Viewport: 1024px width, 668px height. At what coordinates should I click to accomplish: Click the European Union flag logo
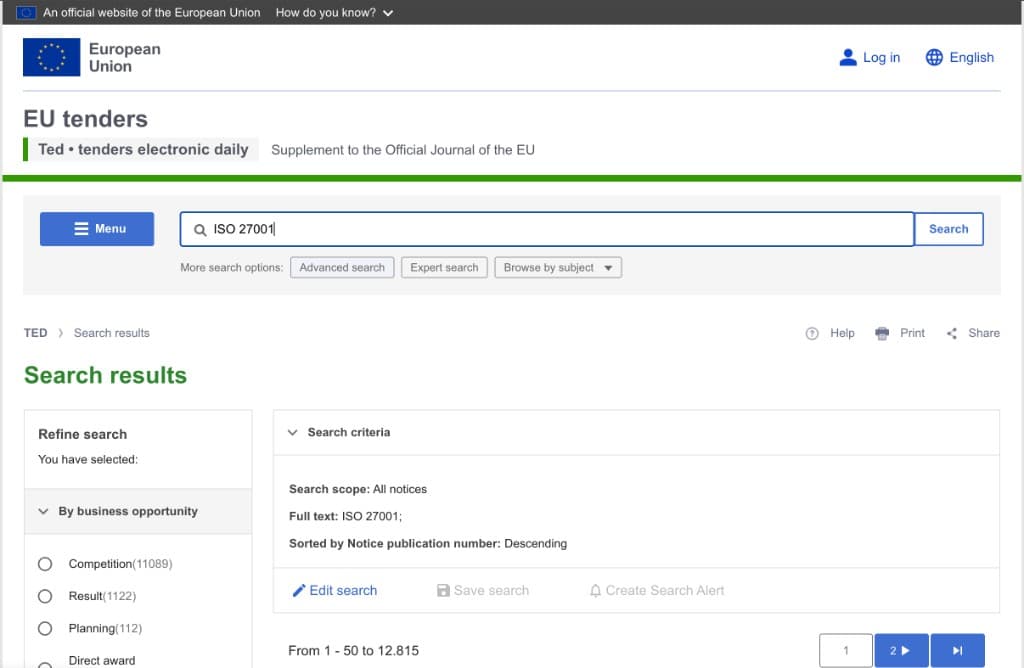(51, 57)
